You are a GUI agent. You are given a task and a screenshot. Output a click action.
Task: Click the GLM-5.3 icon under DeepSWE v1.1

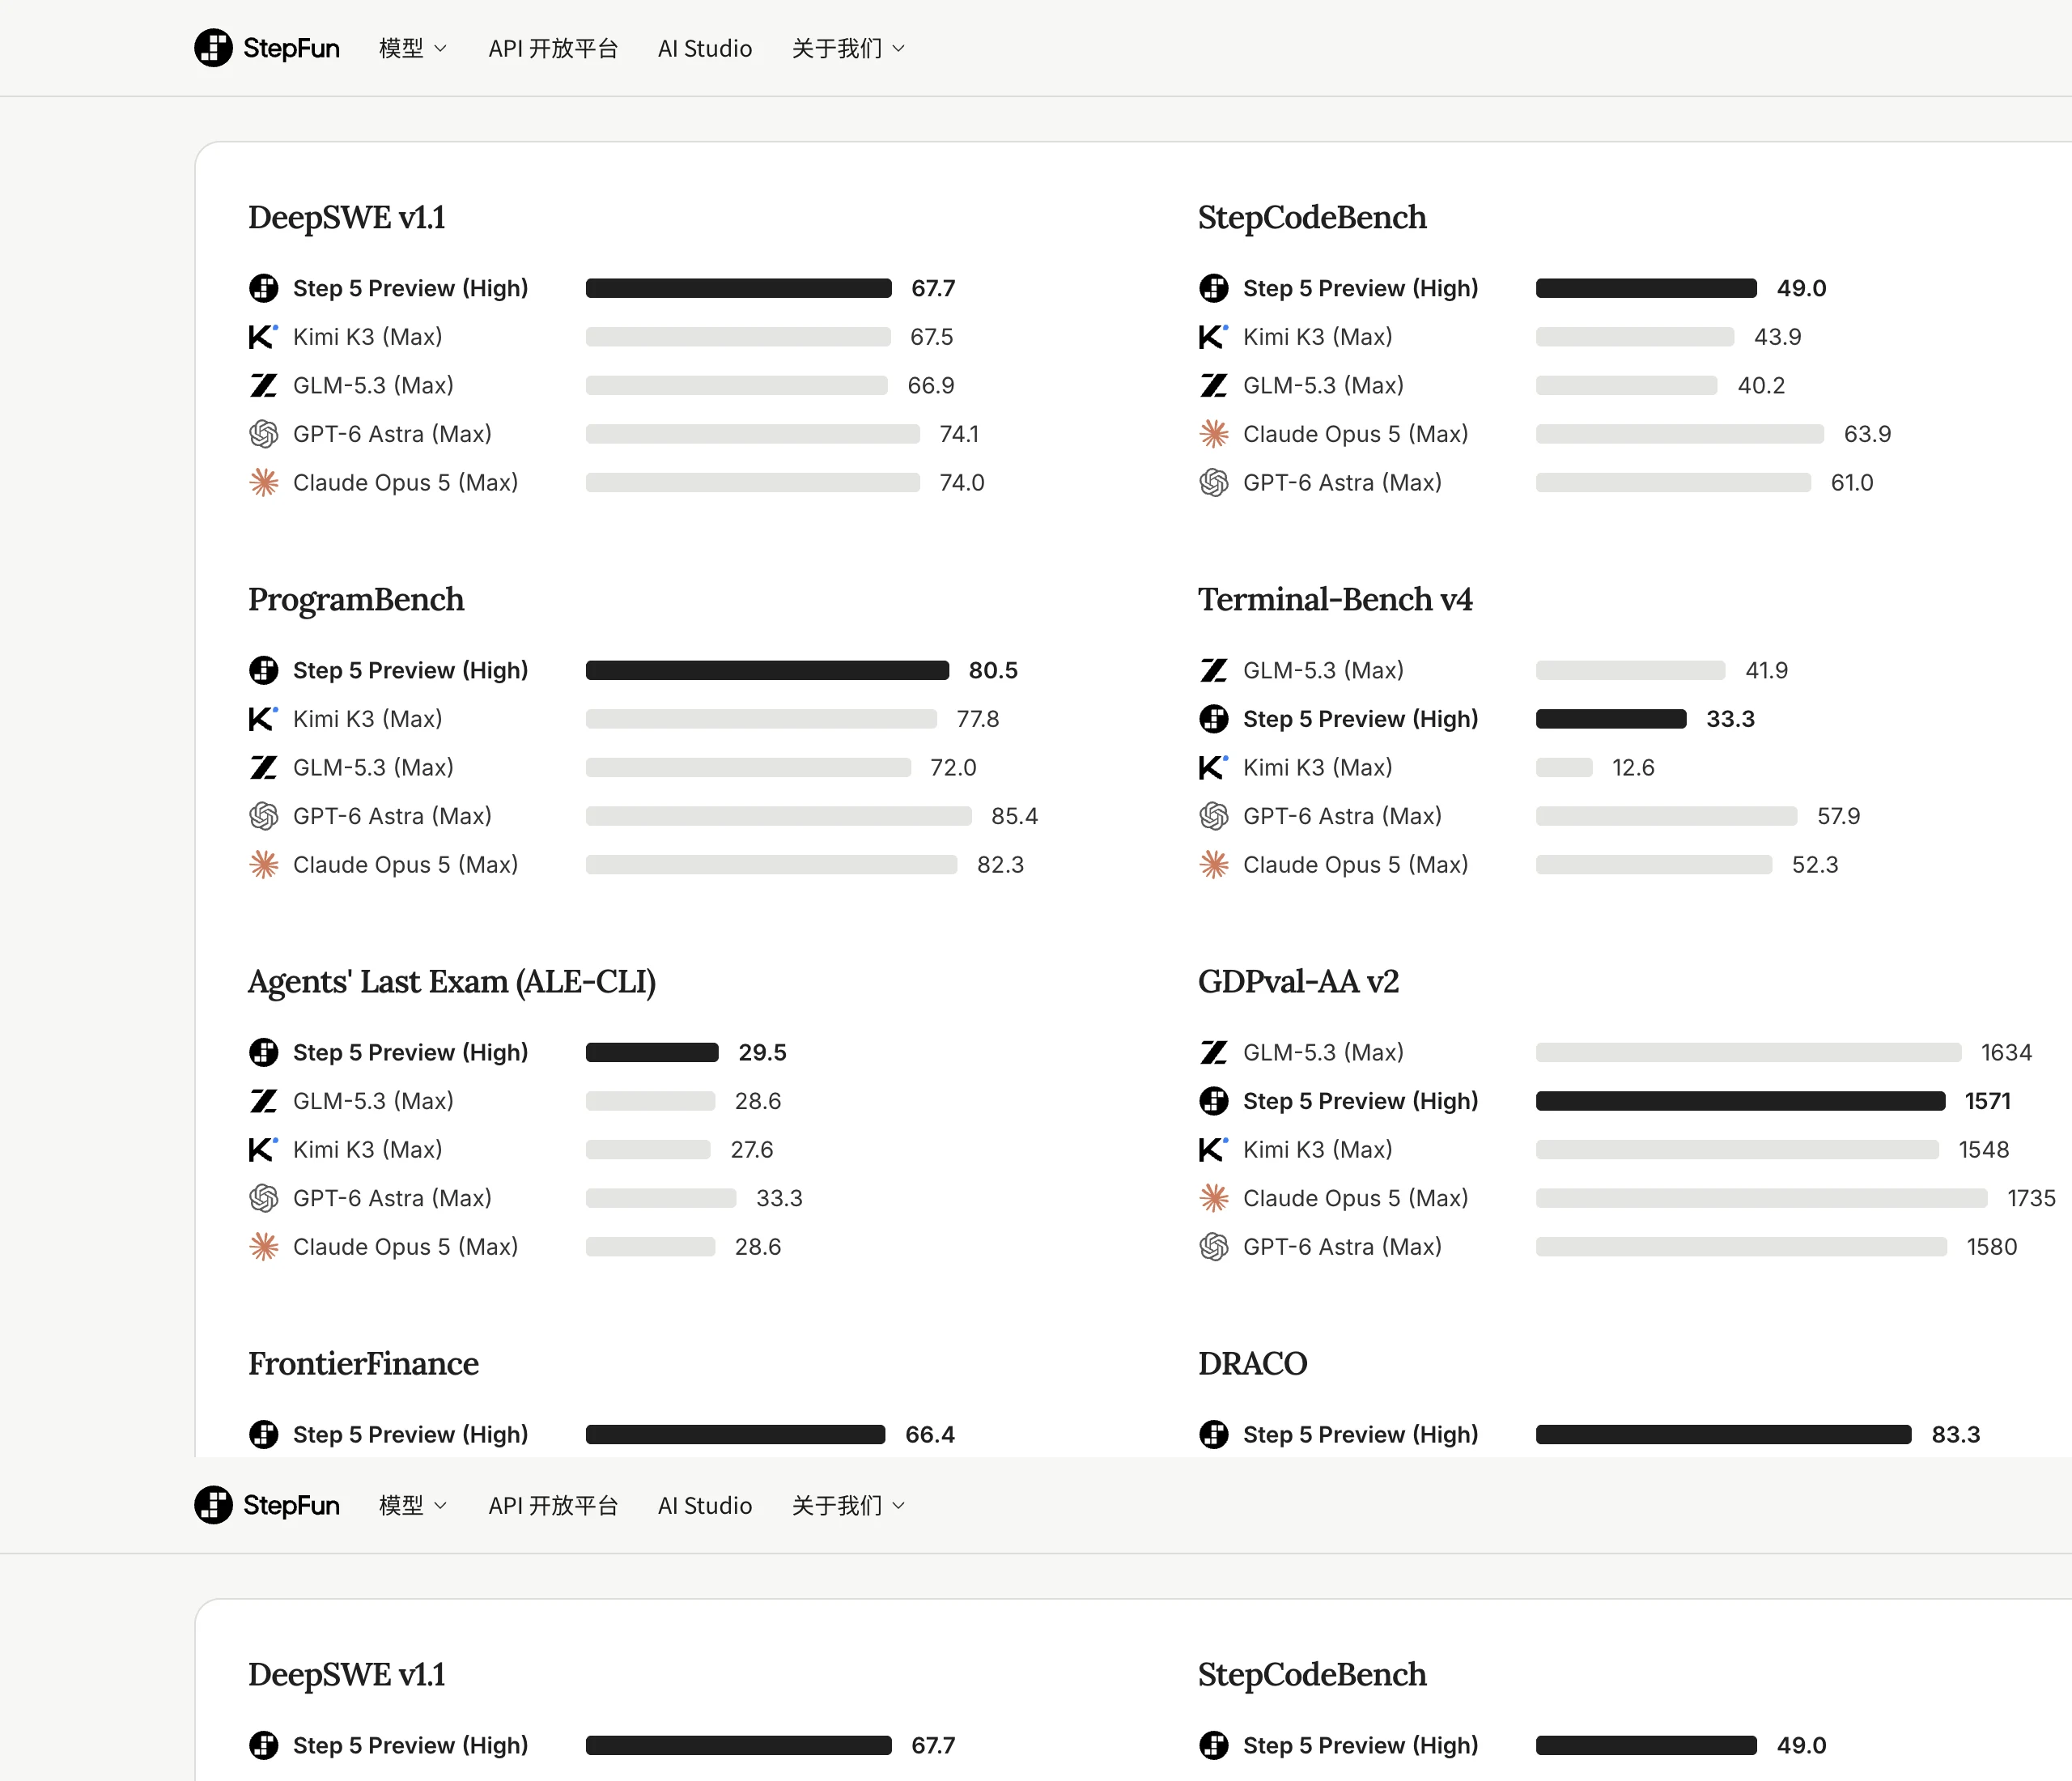263,385
